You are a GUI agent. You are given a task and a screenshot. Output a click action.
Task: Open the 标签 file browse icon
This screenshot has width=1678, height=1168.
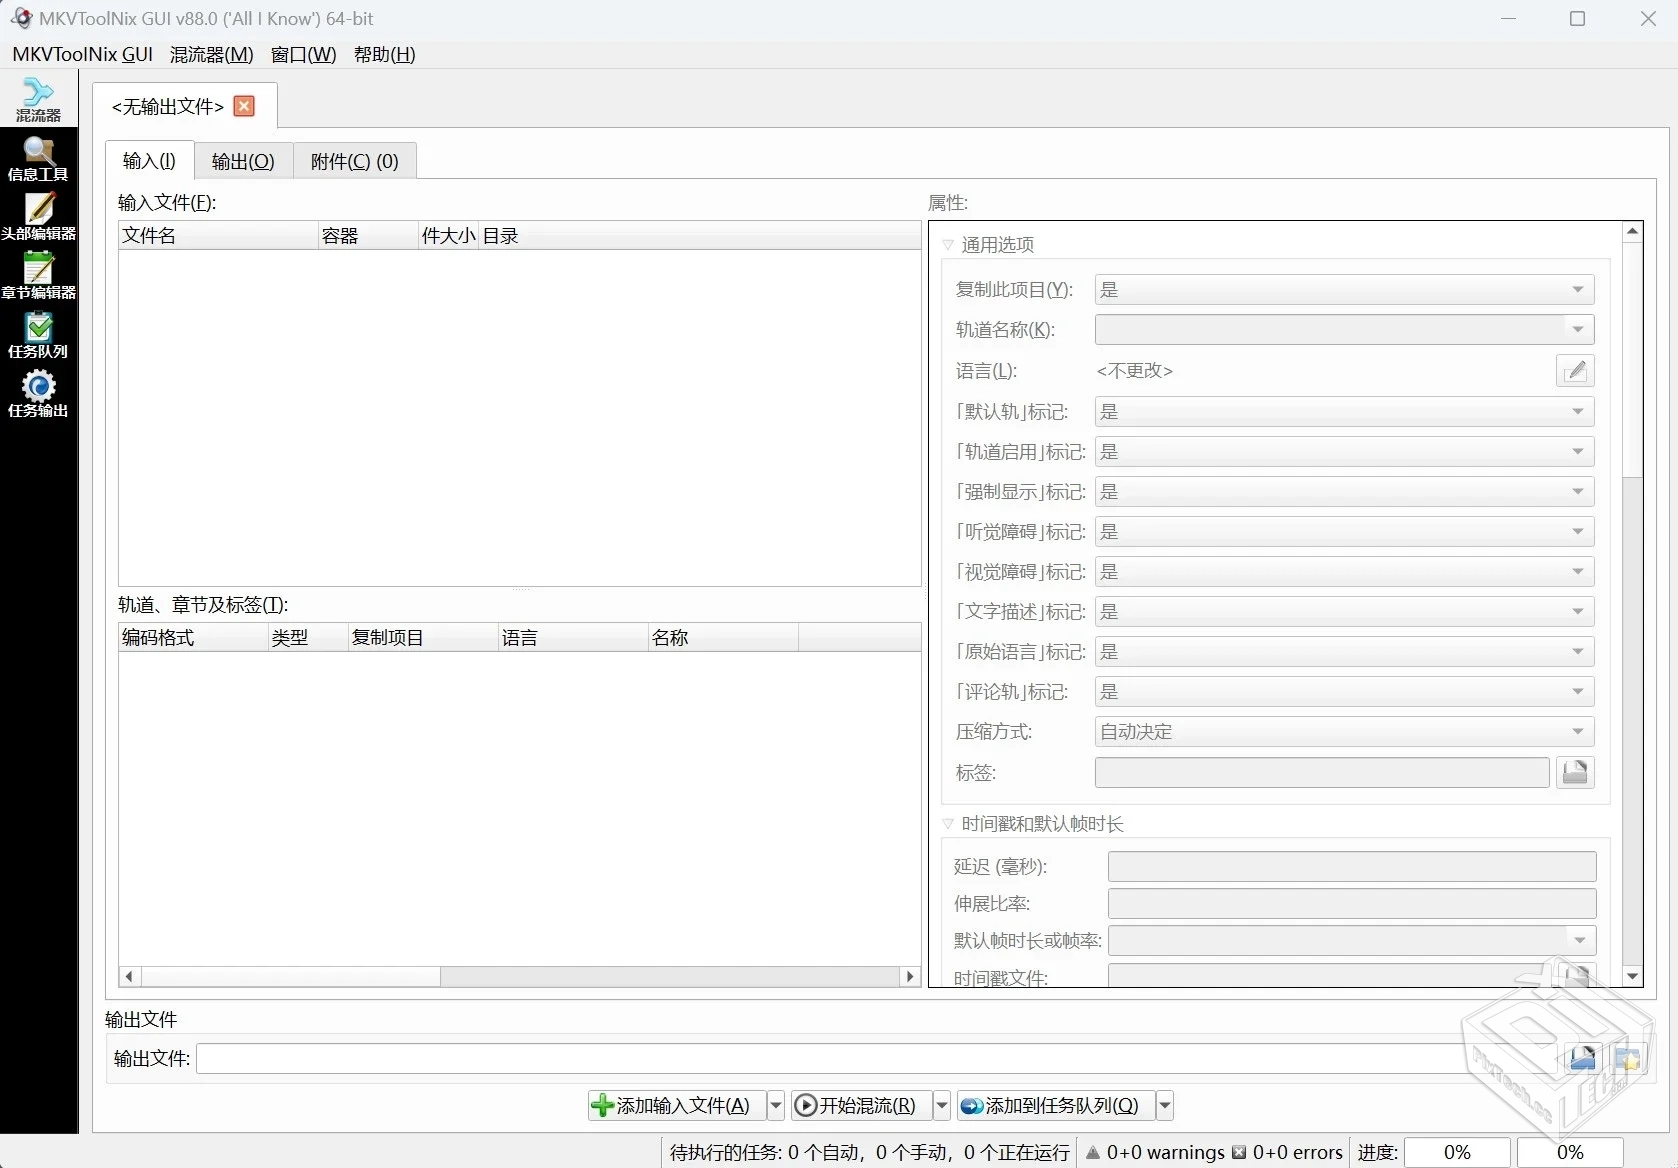coord(1575,772)
